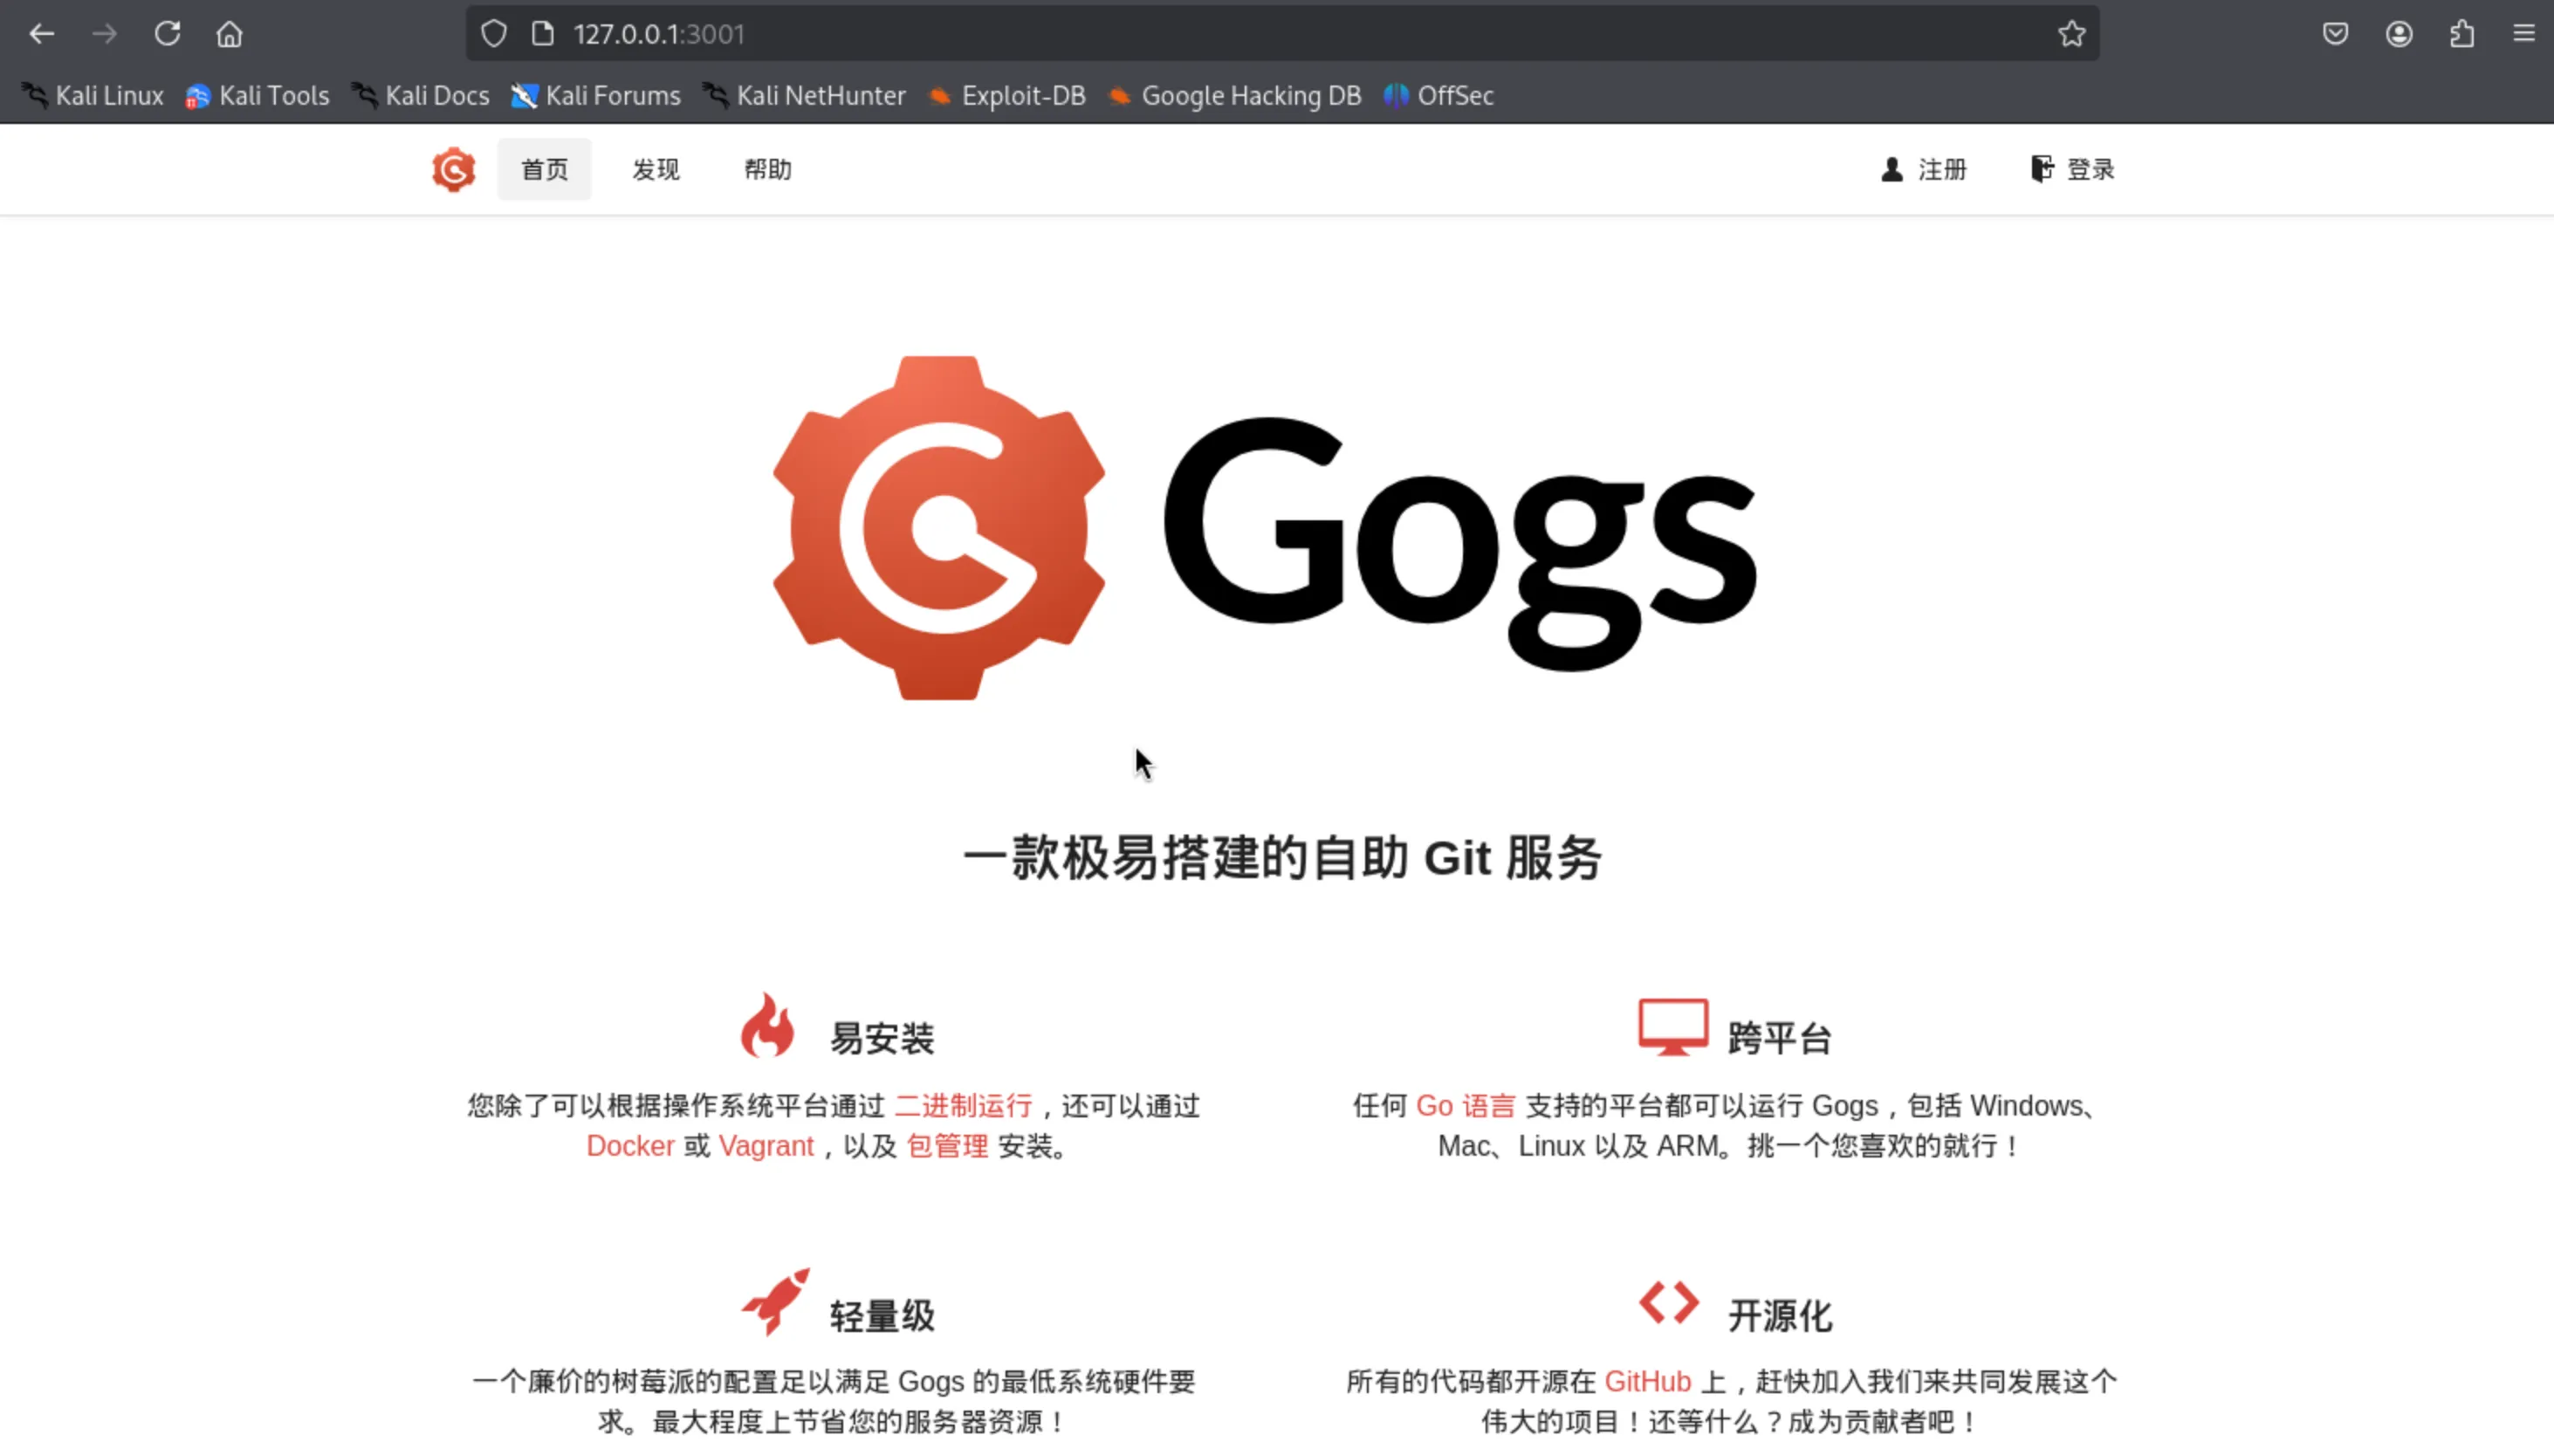Screen dimensions: 2554x1456
Task: Click the 一款极易搭建的自助 Git 服务 tagline
Action: pos(1282,858)
